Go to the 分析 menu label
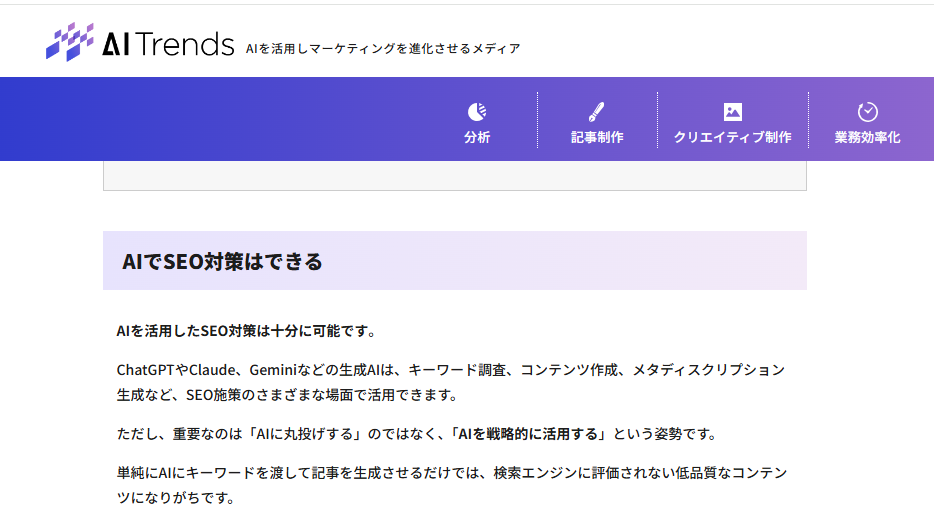This screenshot has width=934, height=516. pos(477,138)
